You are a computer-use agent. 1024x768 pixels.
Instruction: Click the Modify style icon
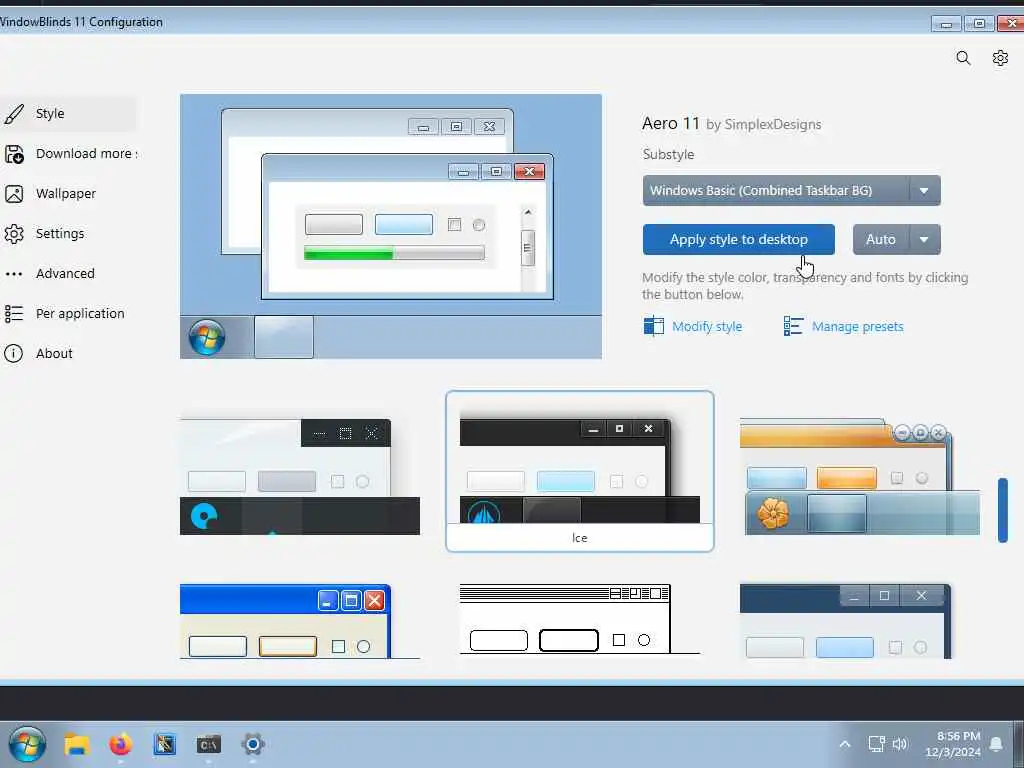(653, 326)
